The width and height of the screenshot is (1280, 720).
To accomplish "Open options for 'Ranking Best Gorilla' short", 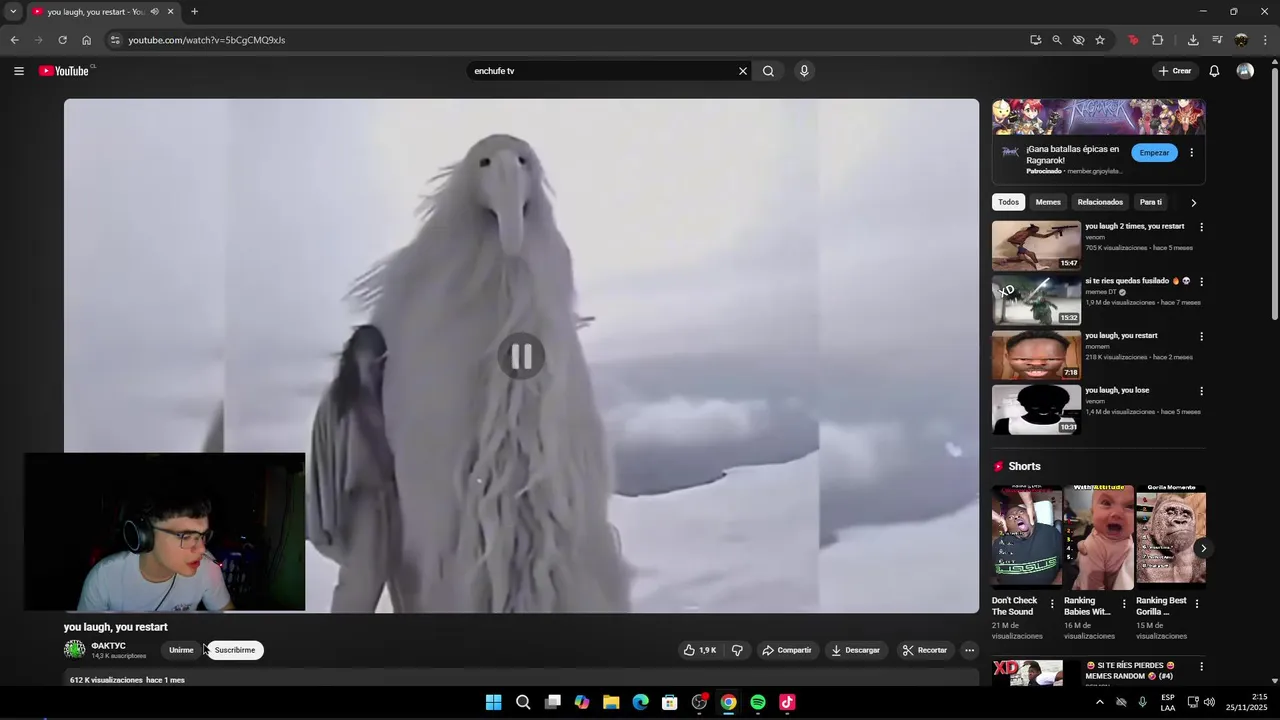I will click(x=1196, y=604).
